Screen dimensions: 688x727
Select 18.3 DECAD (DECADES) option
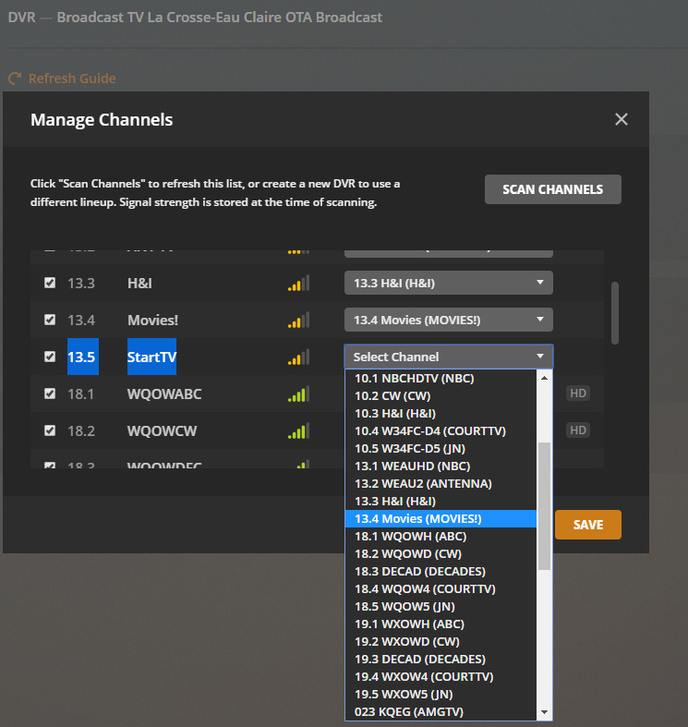pyautogui.click(x=441, y=571)
